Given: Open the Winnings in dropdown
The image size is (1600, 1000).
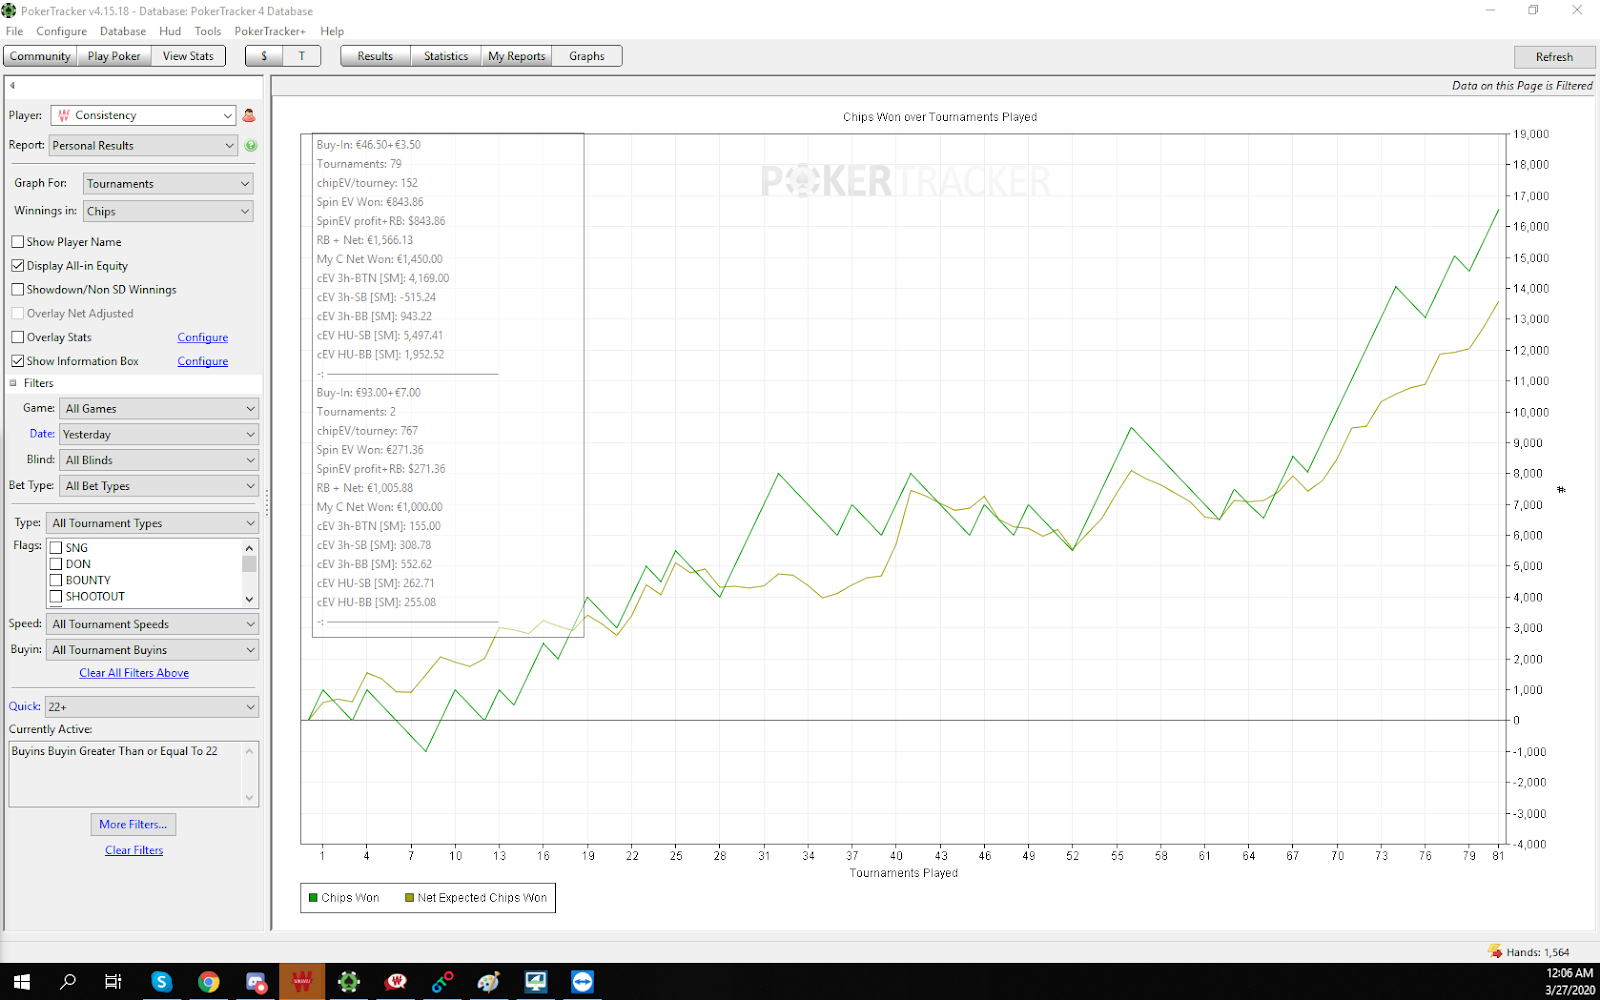Looking at the screenshot, I should (x=168, y=211).
